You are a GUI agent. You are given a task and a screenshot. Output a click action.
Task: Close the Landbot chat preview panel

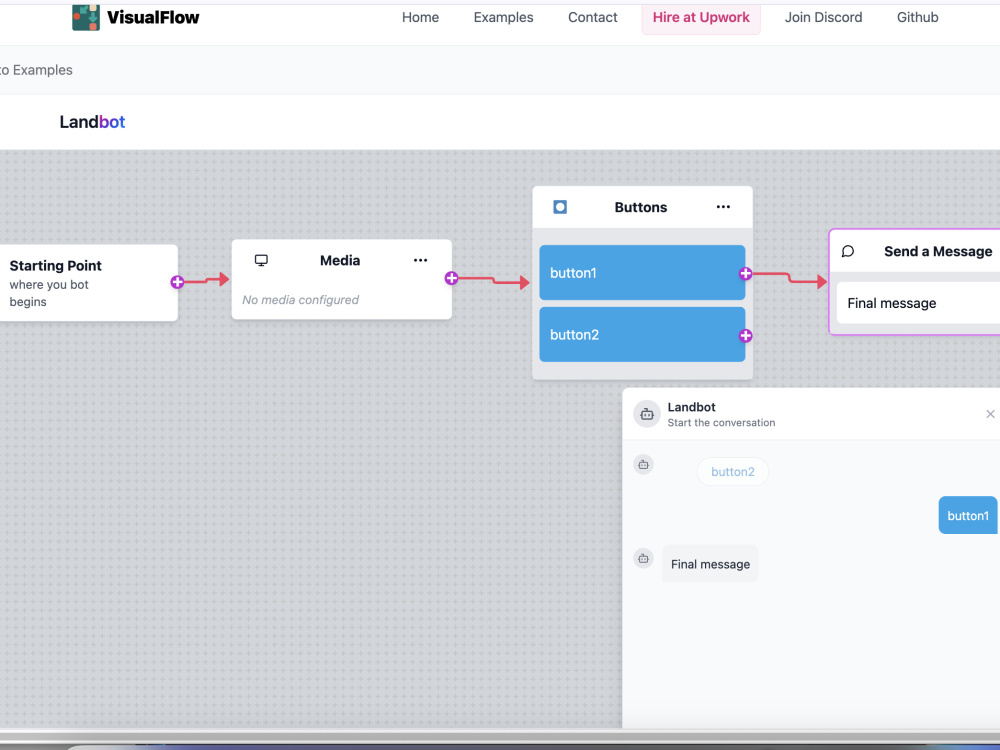990,414
